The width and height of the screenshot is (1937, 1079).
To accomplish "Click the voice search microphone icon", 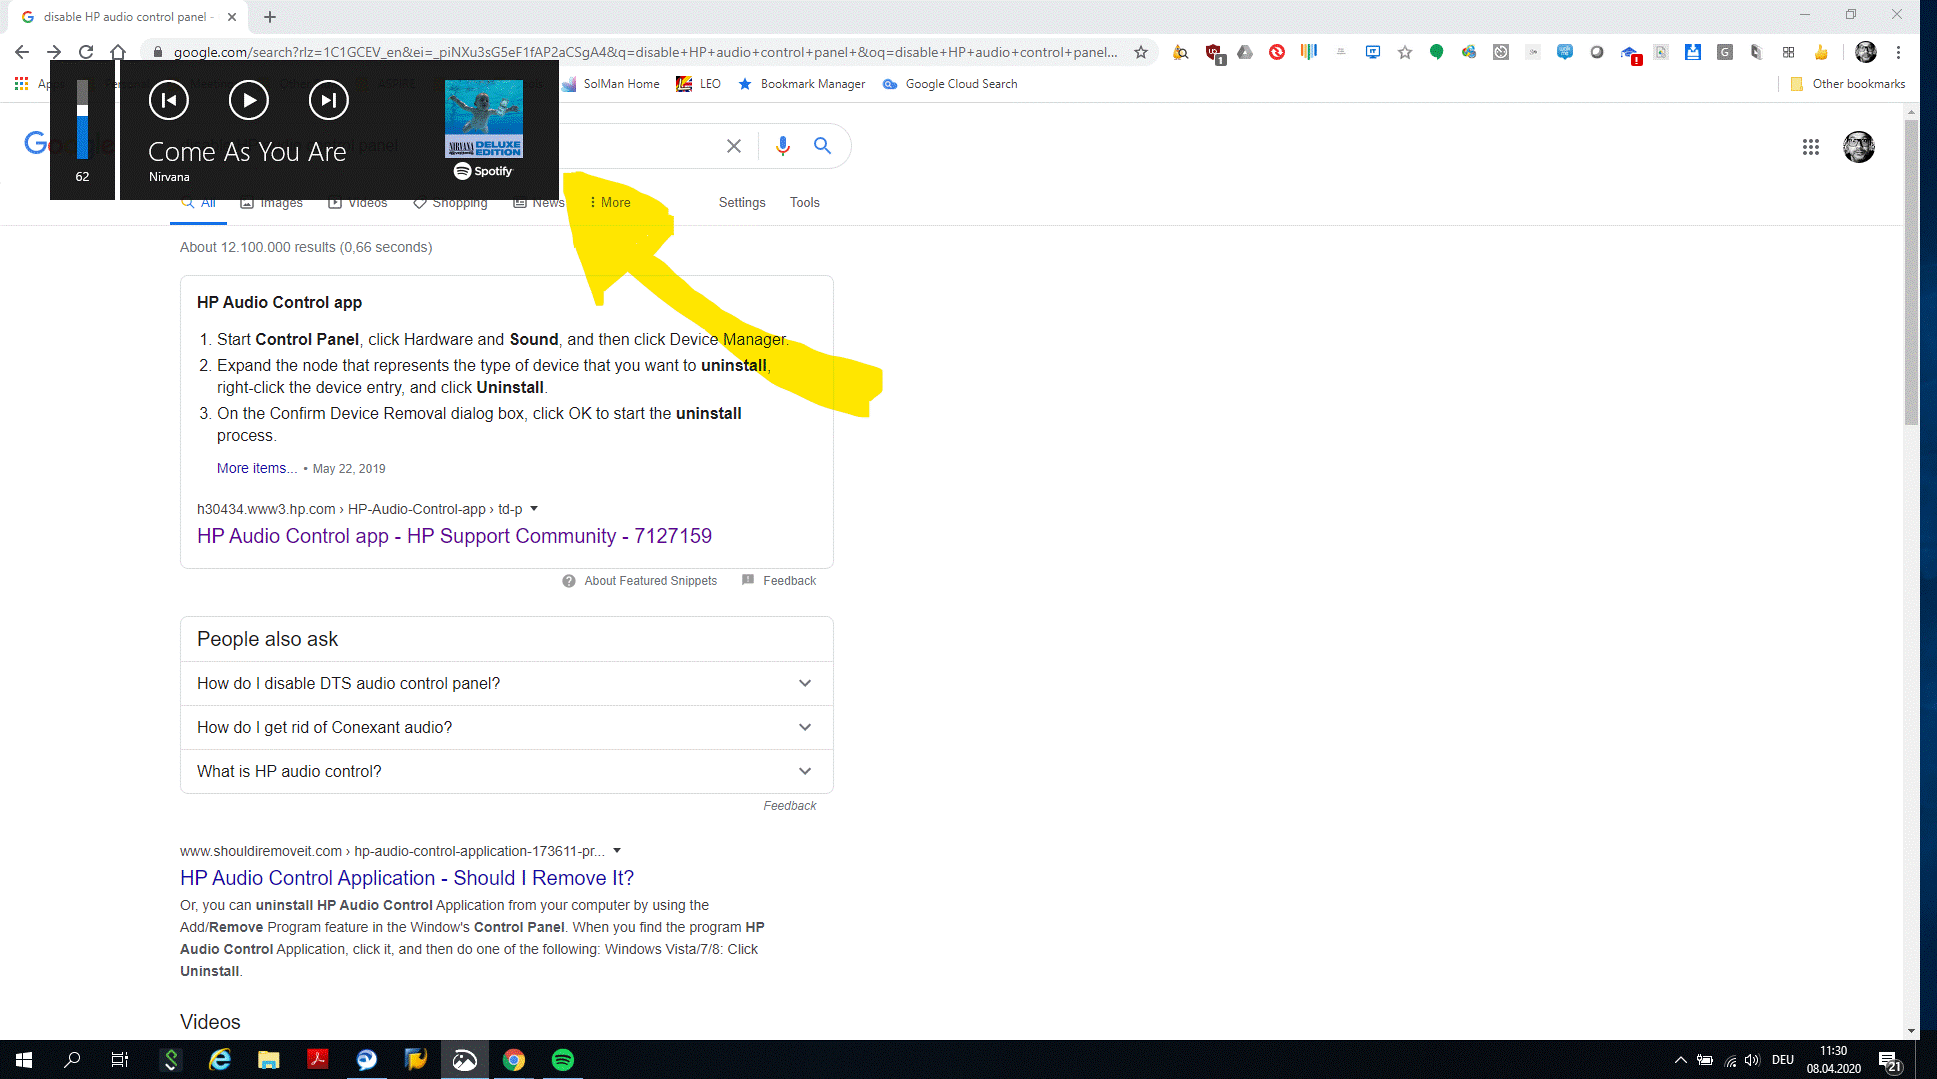I will pyautogui.click(x=783, y=146).
